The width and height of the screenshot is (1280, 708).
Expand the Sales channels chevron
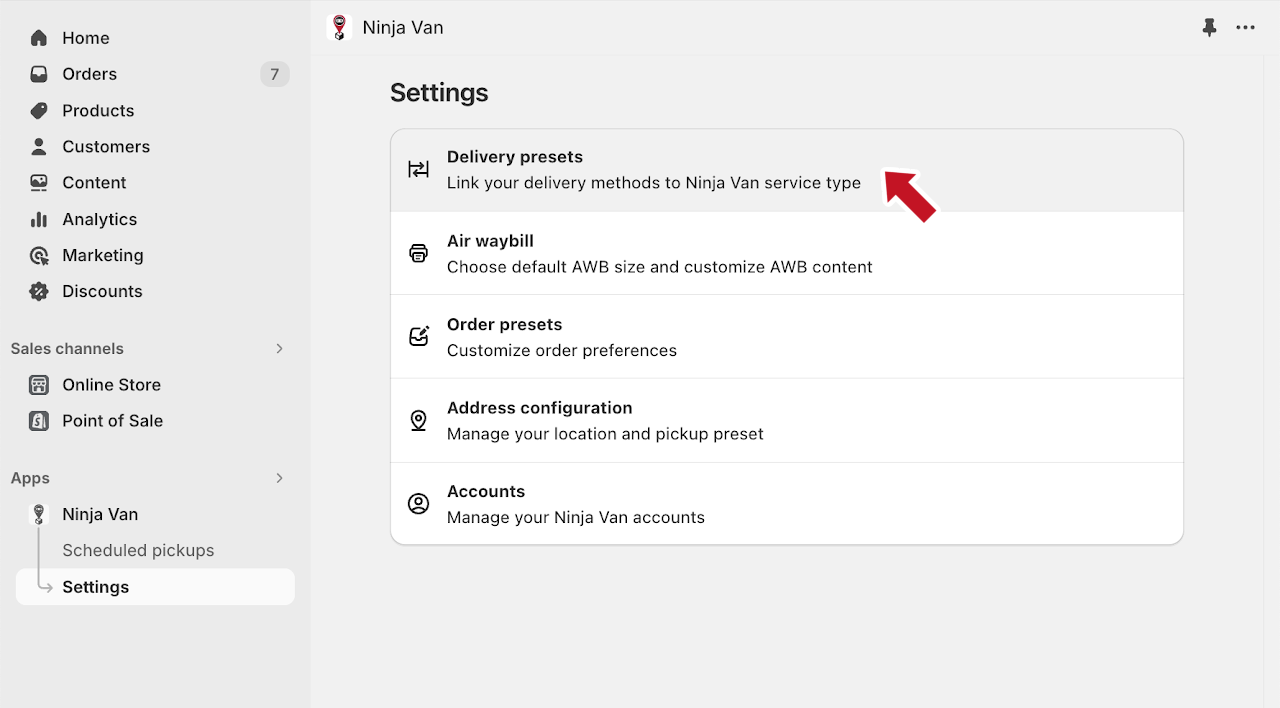pos(279,349)
